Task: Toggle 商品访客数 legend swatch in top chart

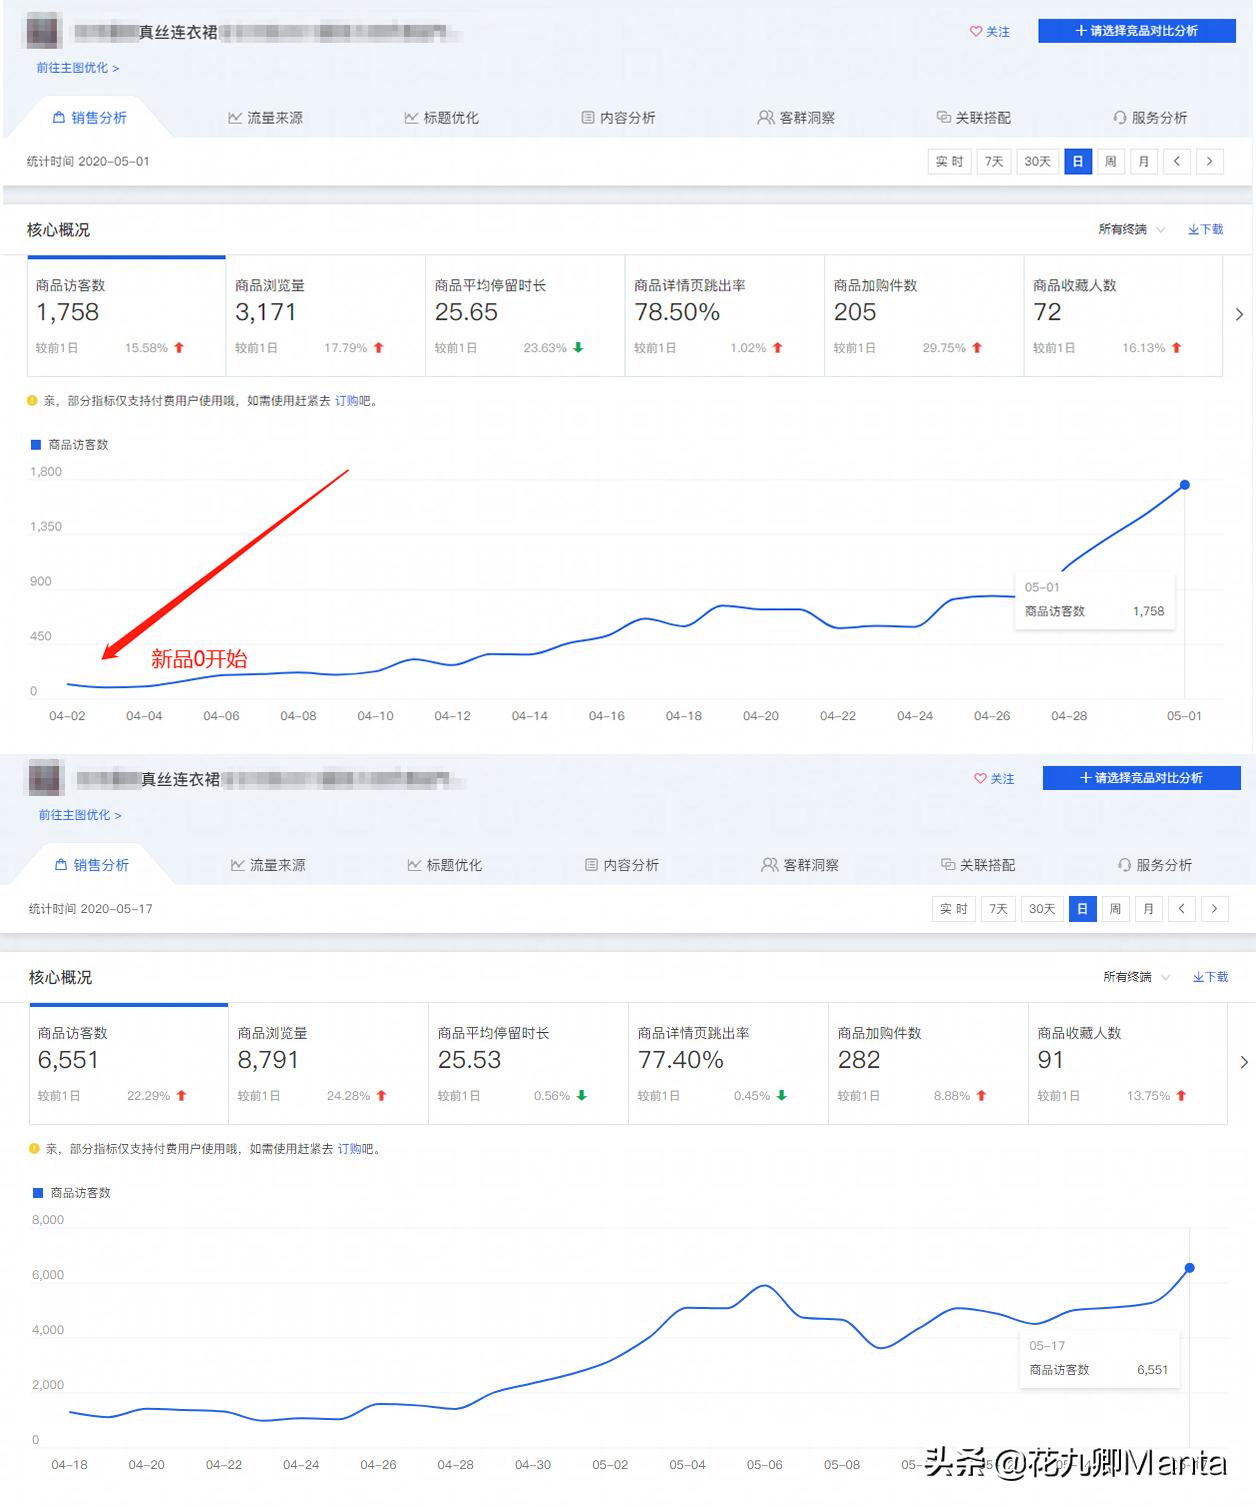Action: click(36, 445)
